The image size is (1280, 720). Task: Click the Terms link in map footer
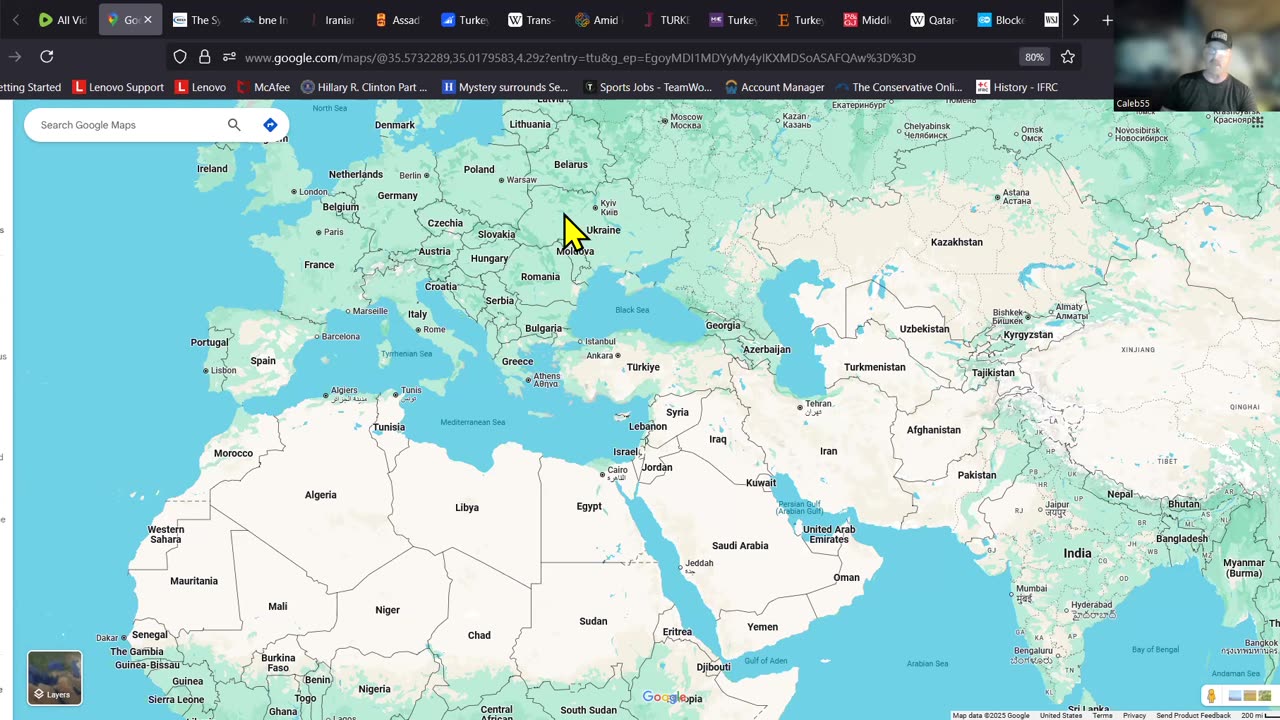click(1102, 715)
